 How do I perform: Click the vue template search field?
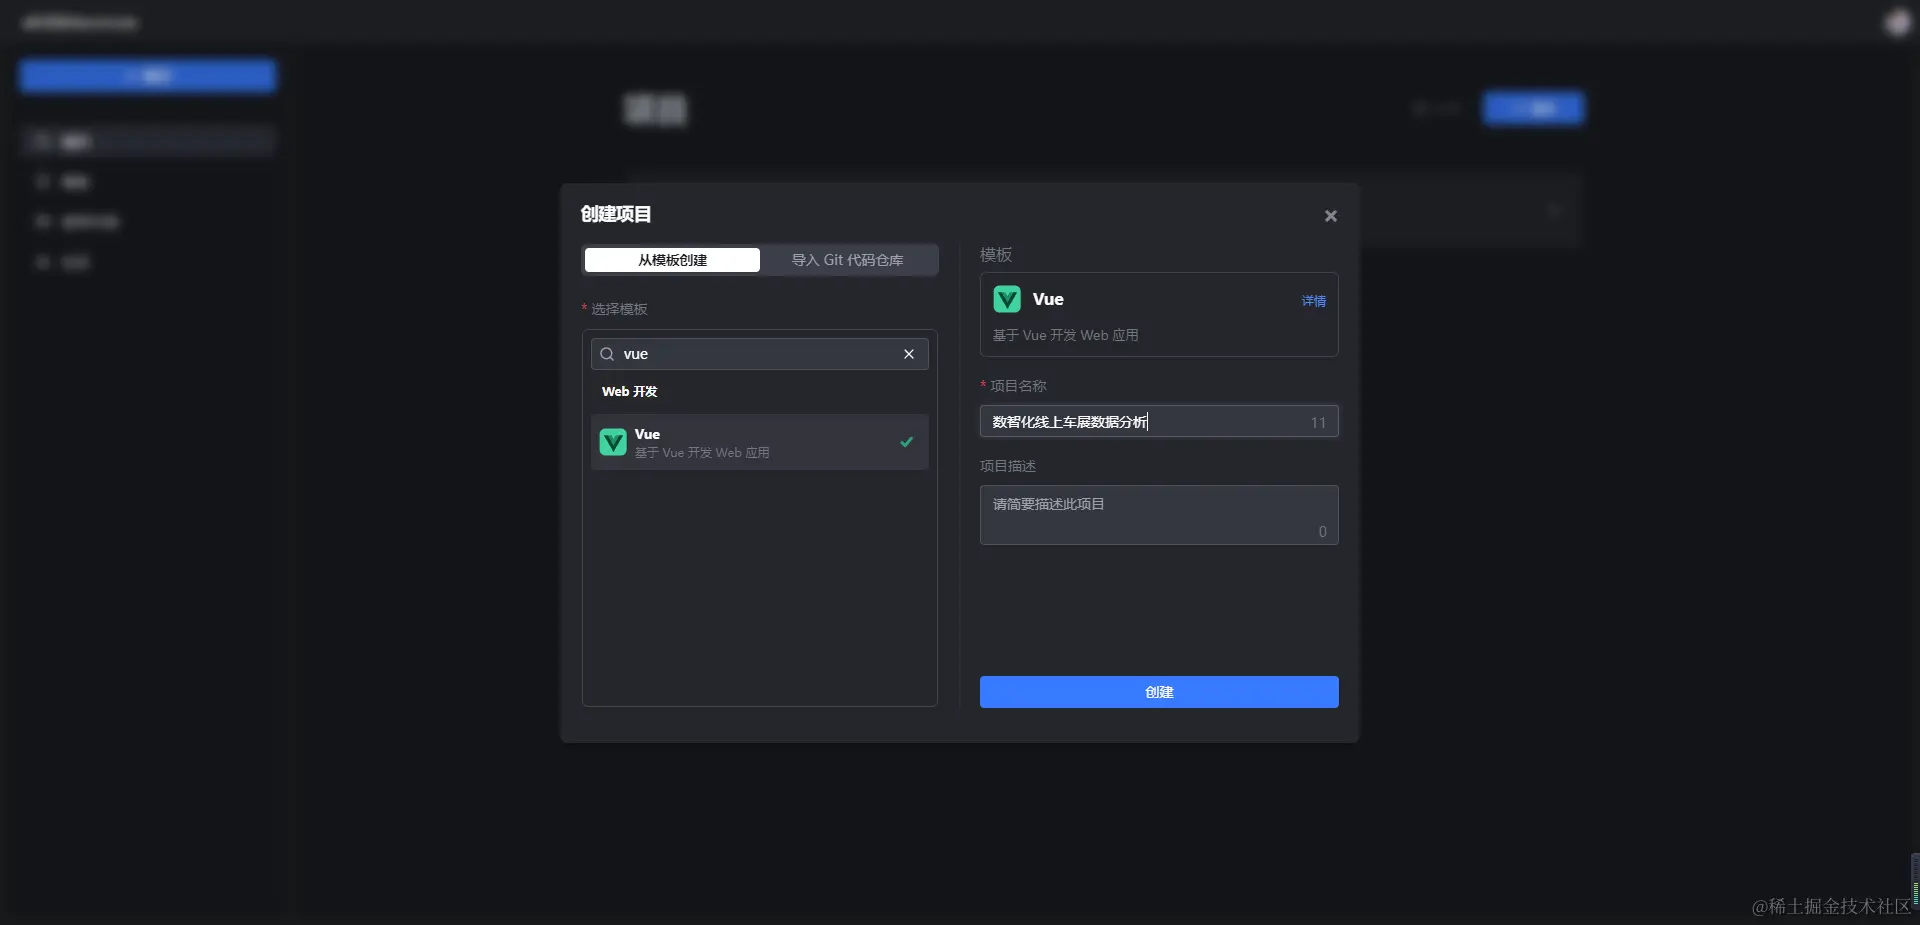tap(759, 354)
